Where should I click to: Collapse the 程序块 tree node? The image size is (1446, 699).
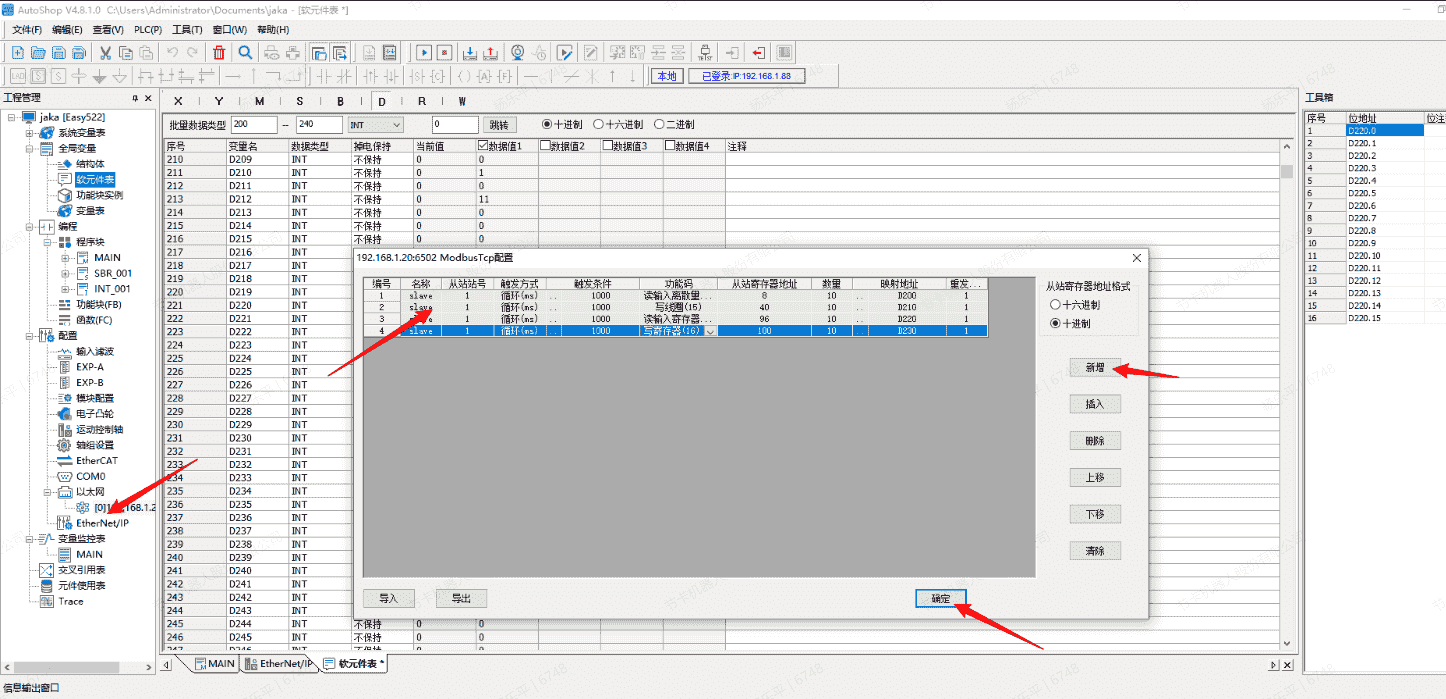[47, 242]
